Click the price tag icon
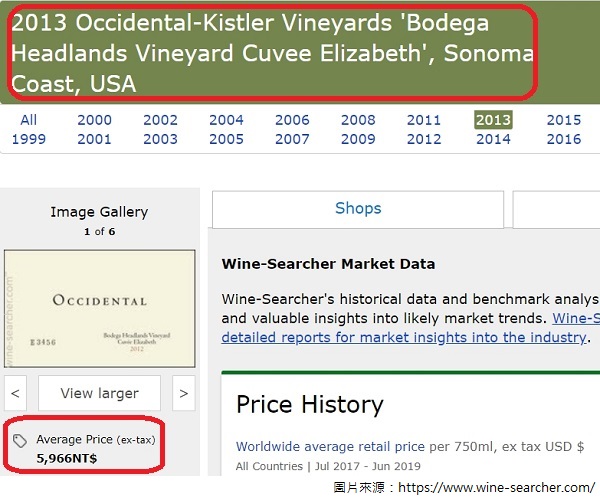The height and width of the screenshot is (498, 600). (20, 441)
